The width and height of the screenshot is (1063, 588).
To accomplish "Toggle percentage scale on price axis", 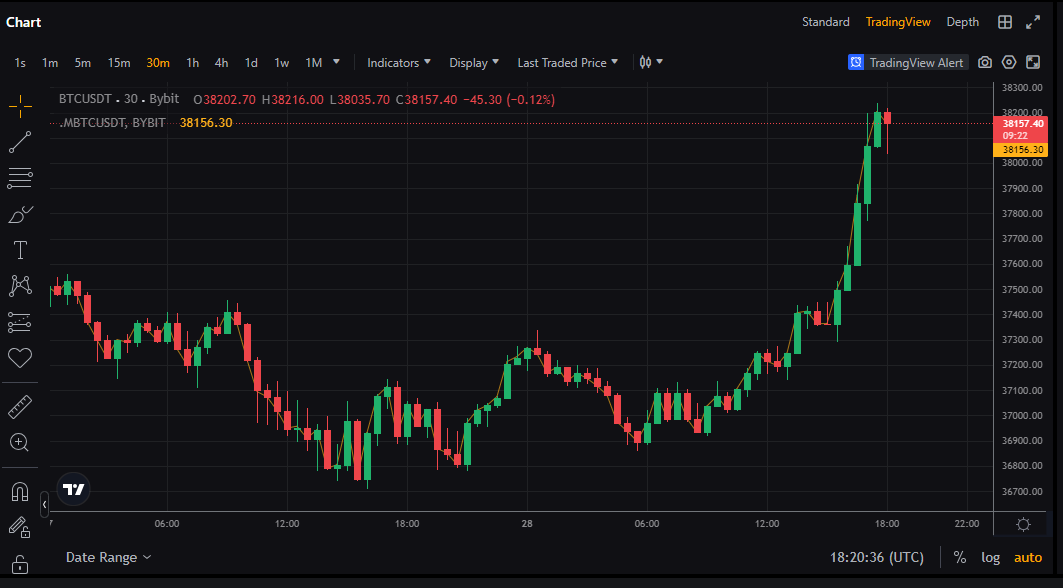I will pos(960,557).
